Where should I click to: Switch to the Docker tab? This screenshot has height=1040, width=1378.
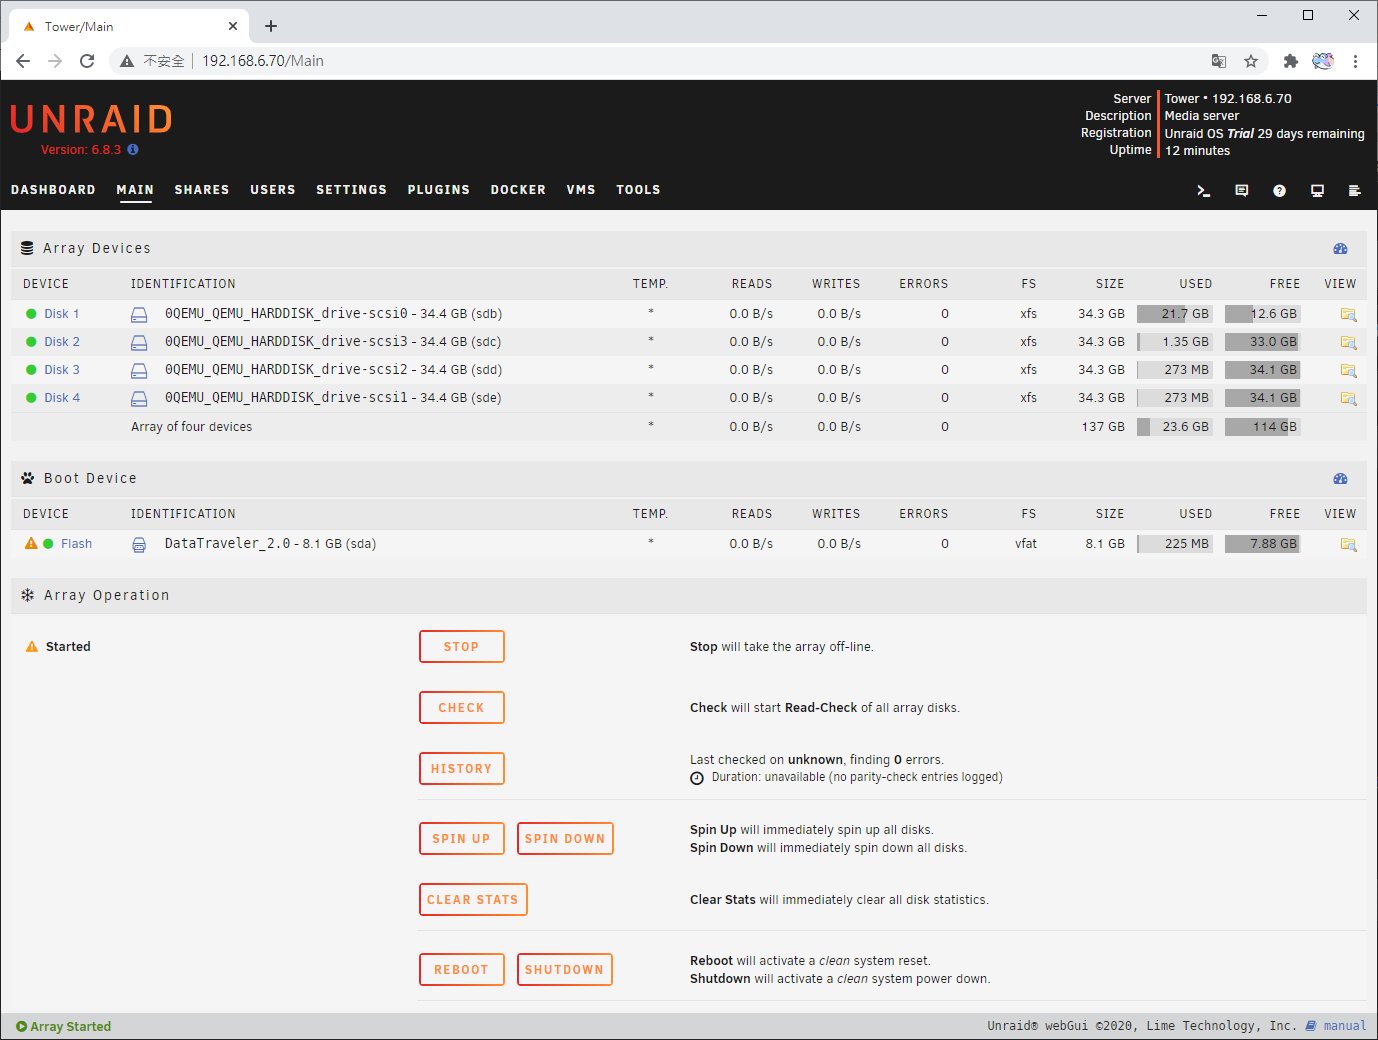[x=518, y=190]
